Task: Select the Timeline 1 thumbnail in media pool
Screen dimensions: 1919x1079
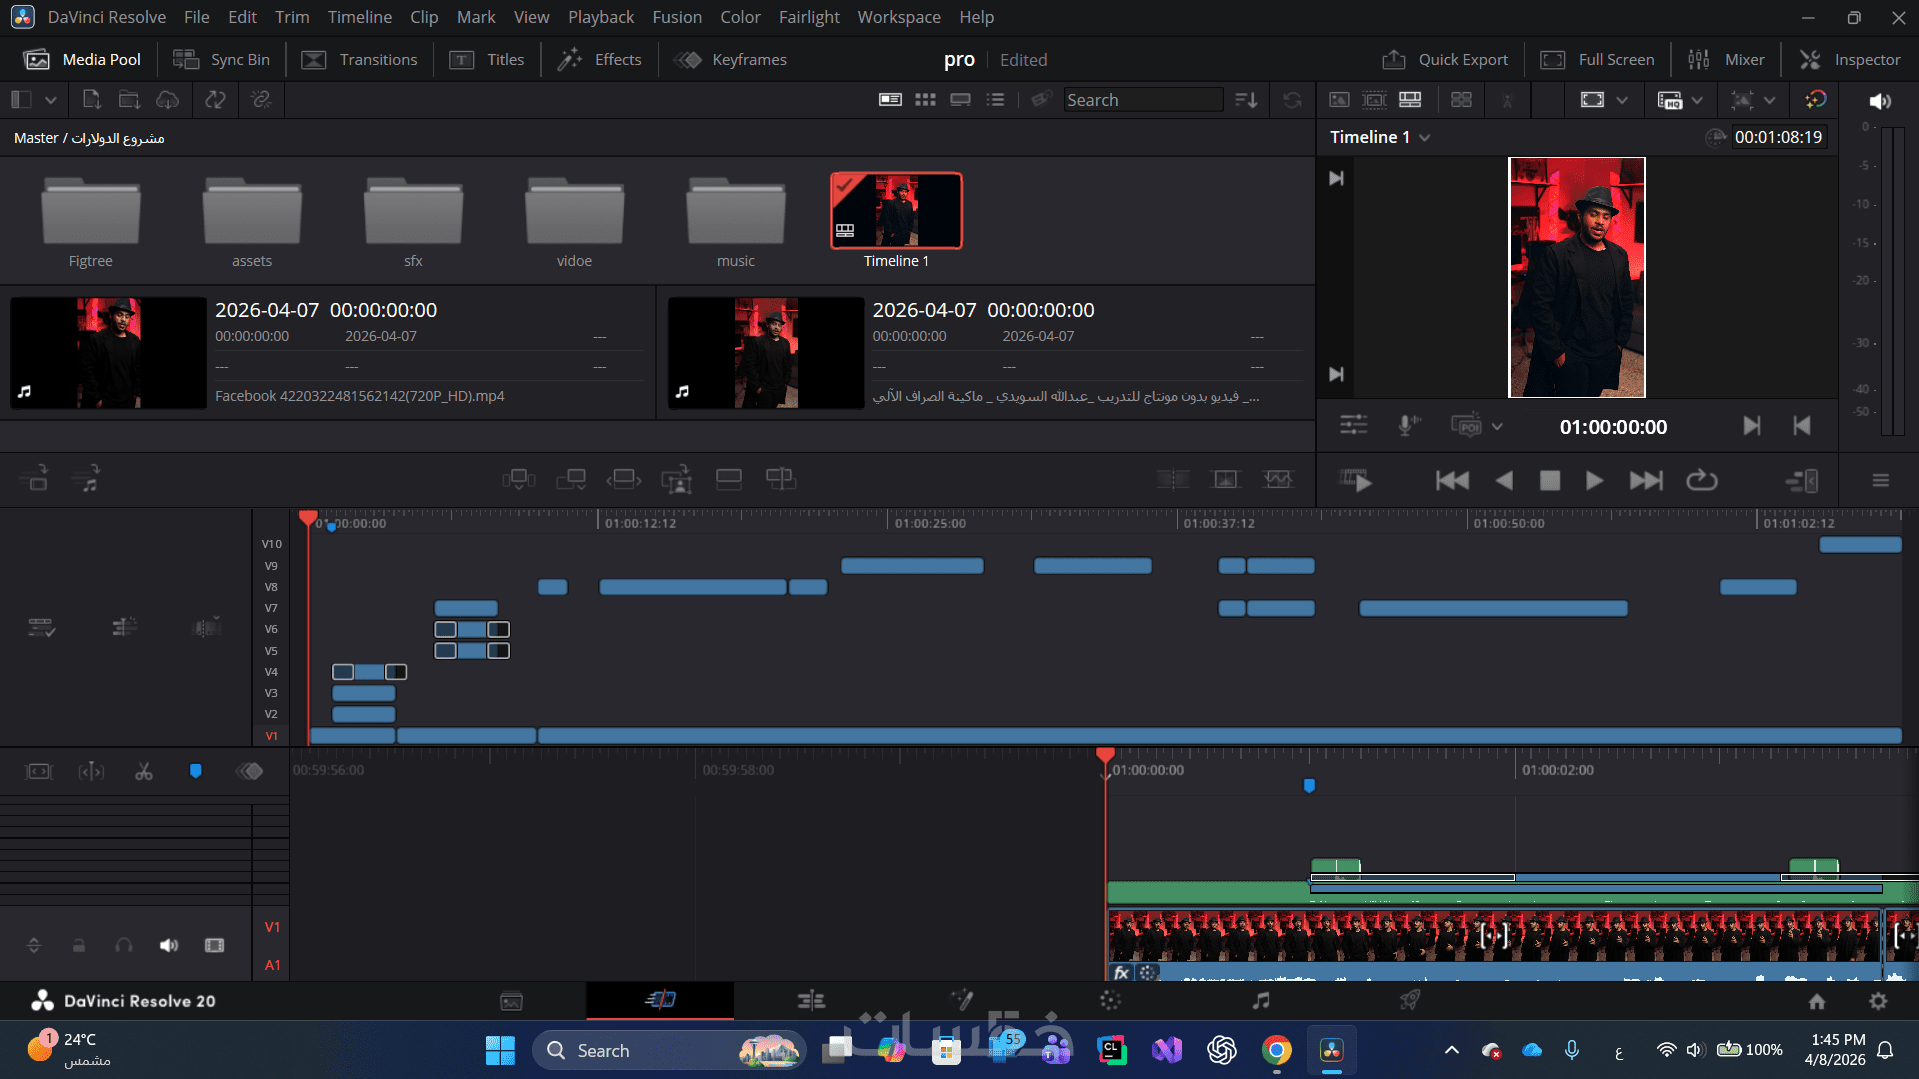Action: (896, 210)
